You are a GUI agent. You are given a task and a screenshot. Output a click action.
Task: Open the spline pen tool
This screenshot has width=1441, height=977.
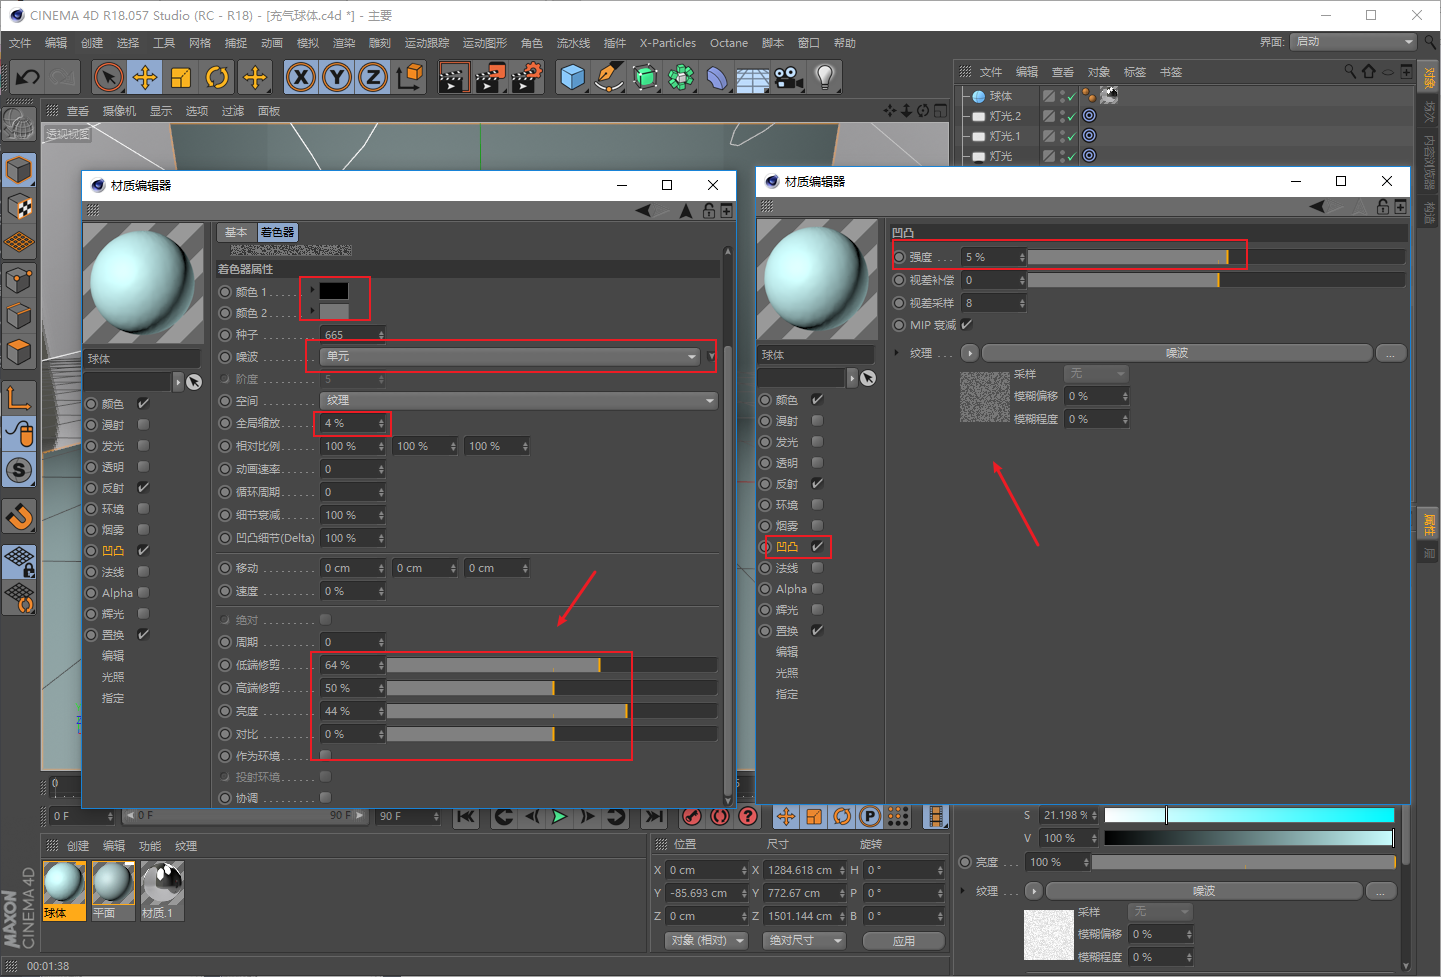tap(608, 77)
